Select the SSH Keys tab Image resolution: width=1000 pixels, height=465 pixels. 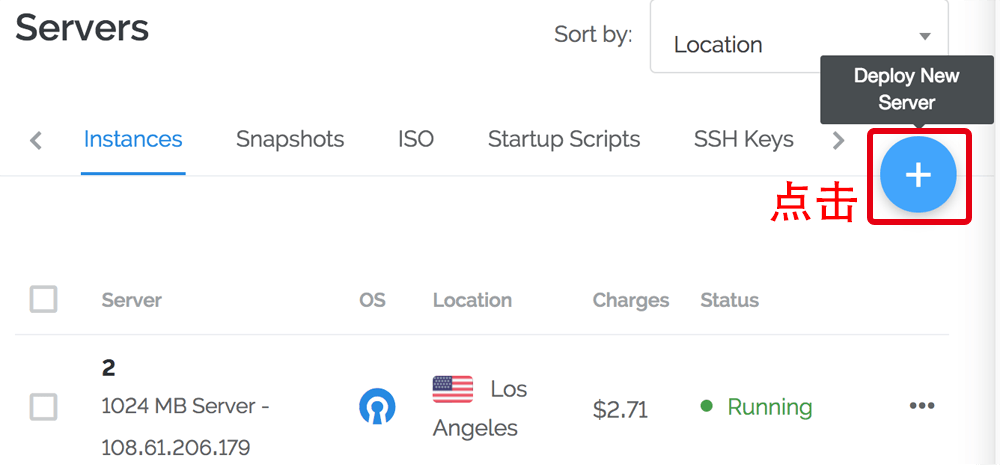(743, 139)
